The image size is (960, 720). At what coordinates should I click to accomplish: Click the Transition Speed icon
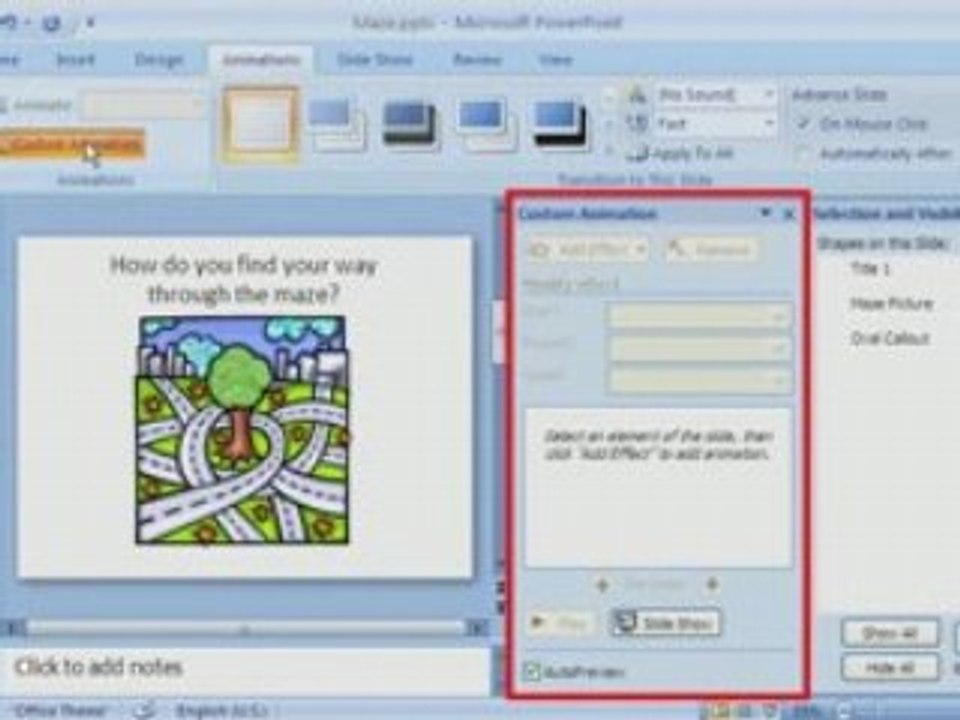coord(637,124)
